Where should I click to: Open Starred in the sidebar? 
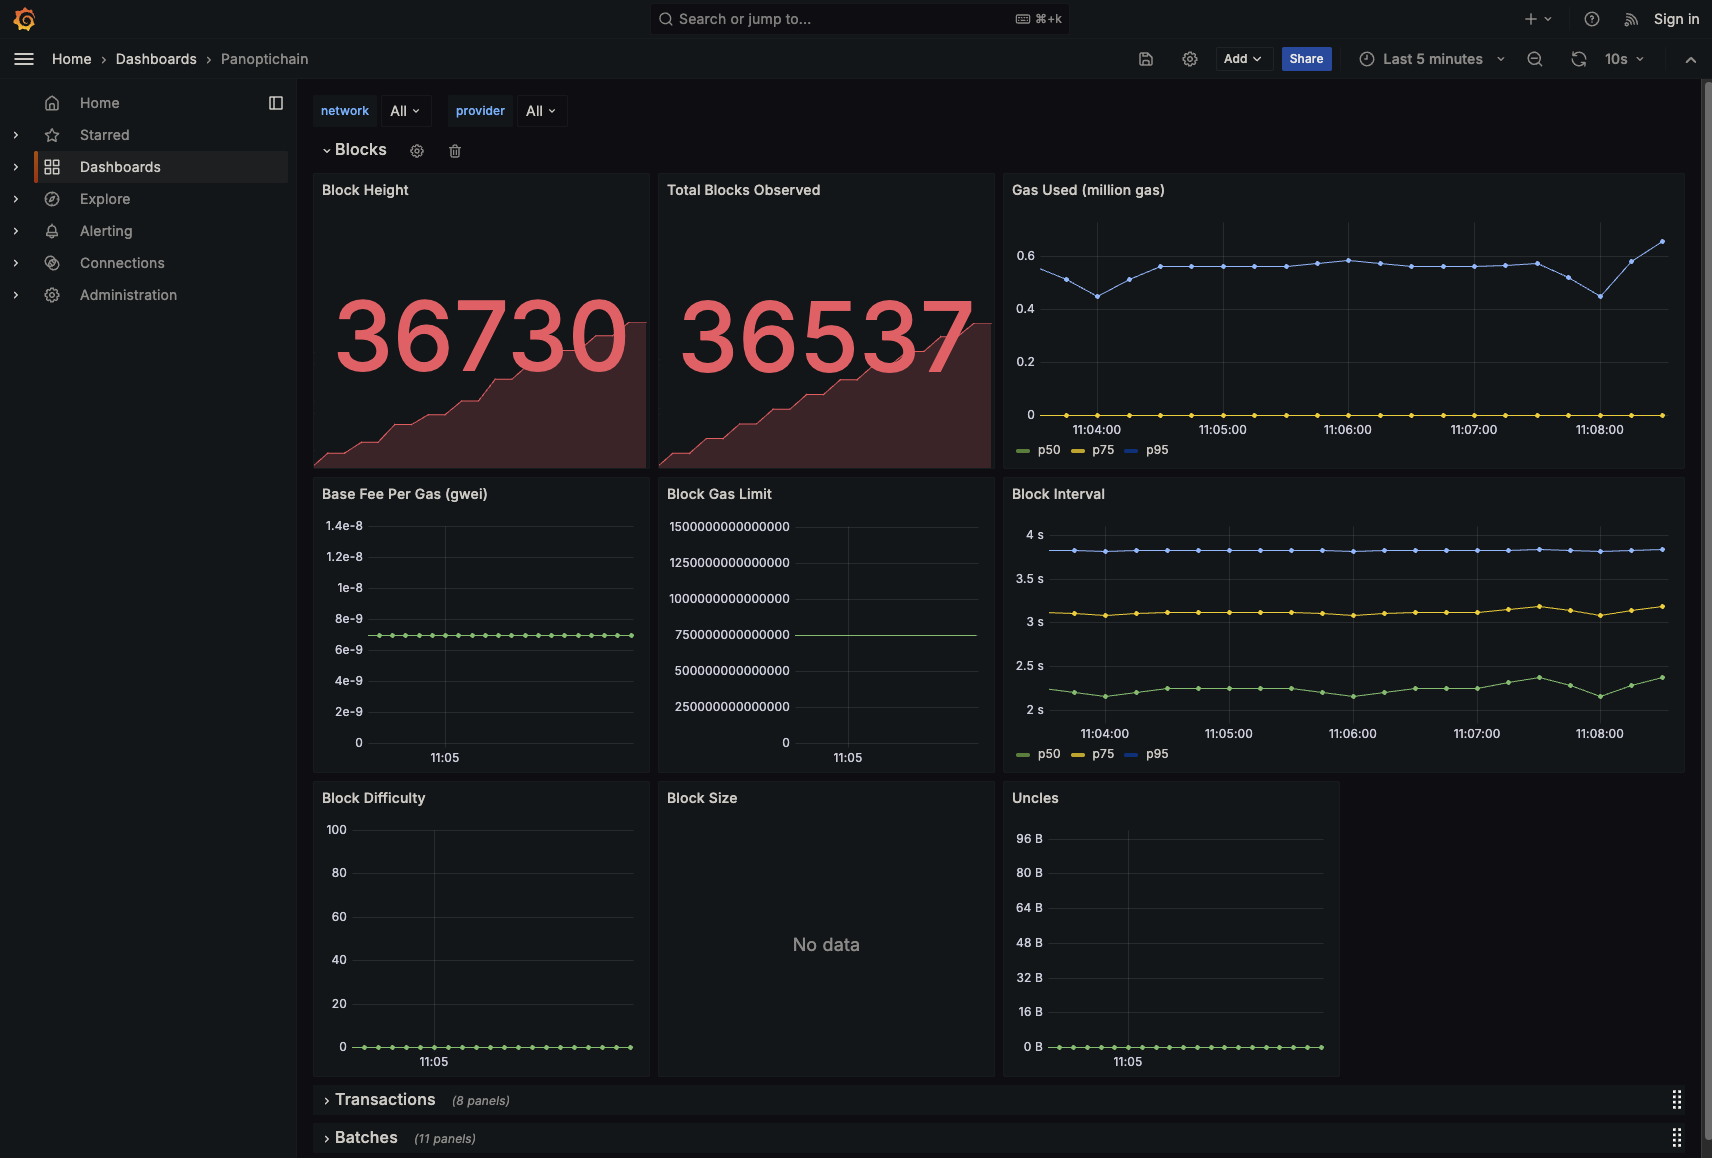pos(104,135)
